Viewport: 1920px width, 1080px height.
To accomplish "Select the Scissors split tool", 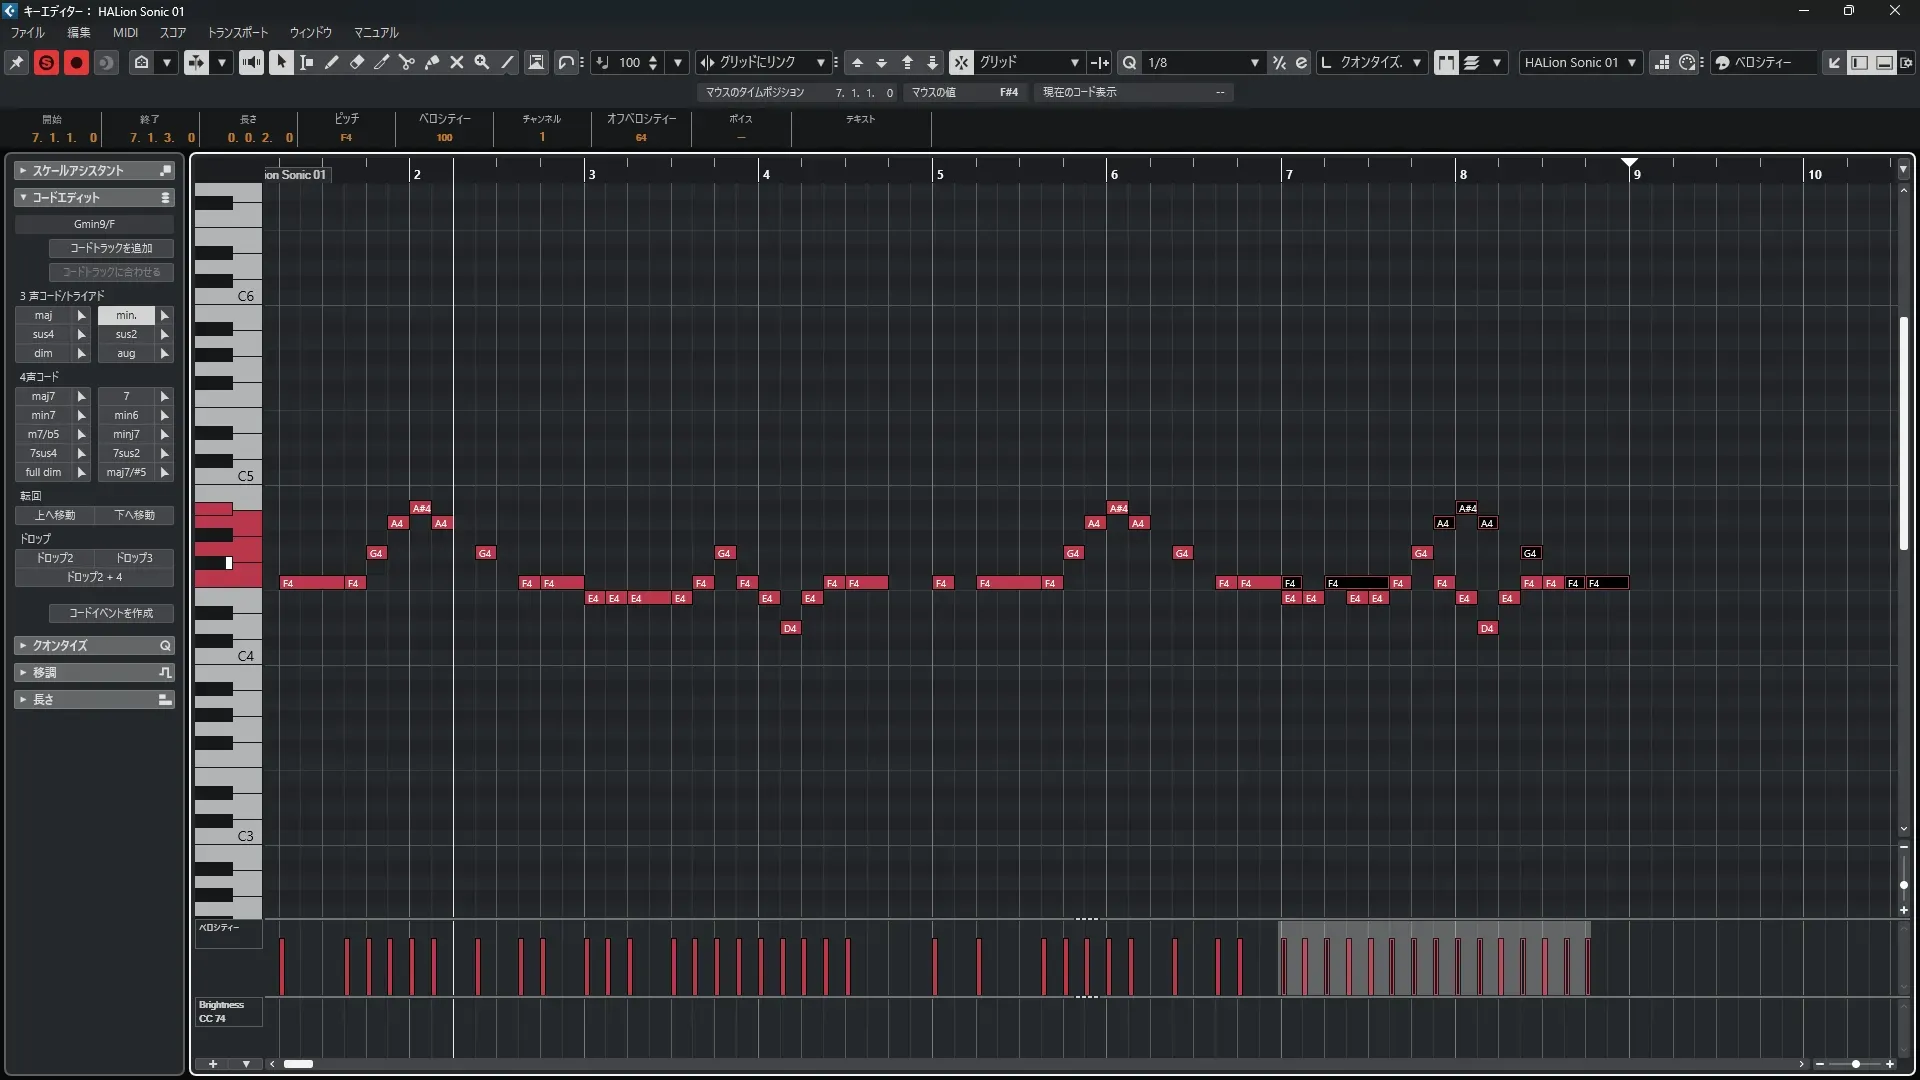I will [407, 62].
